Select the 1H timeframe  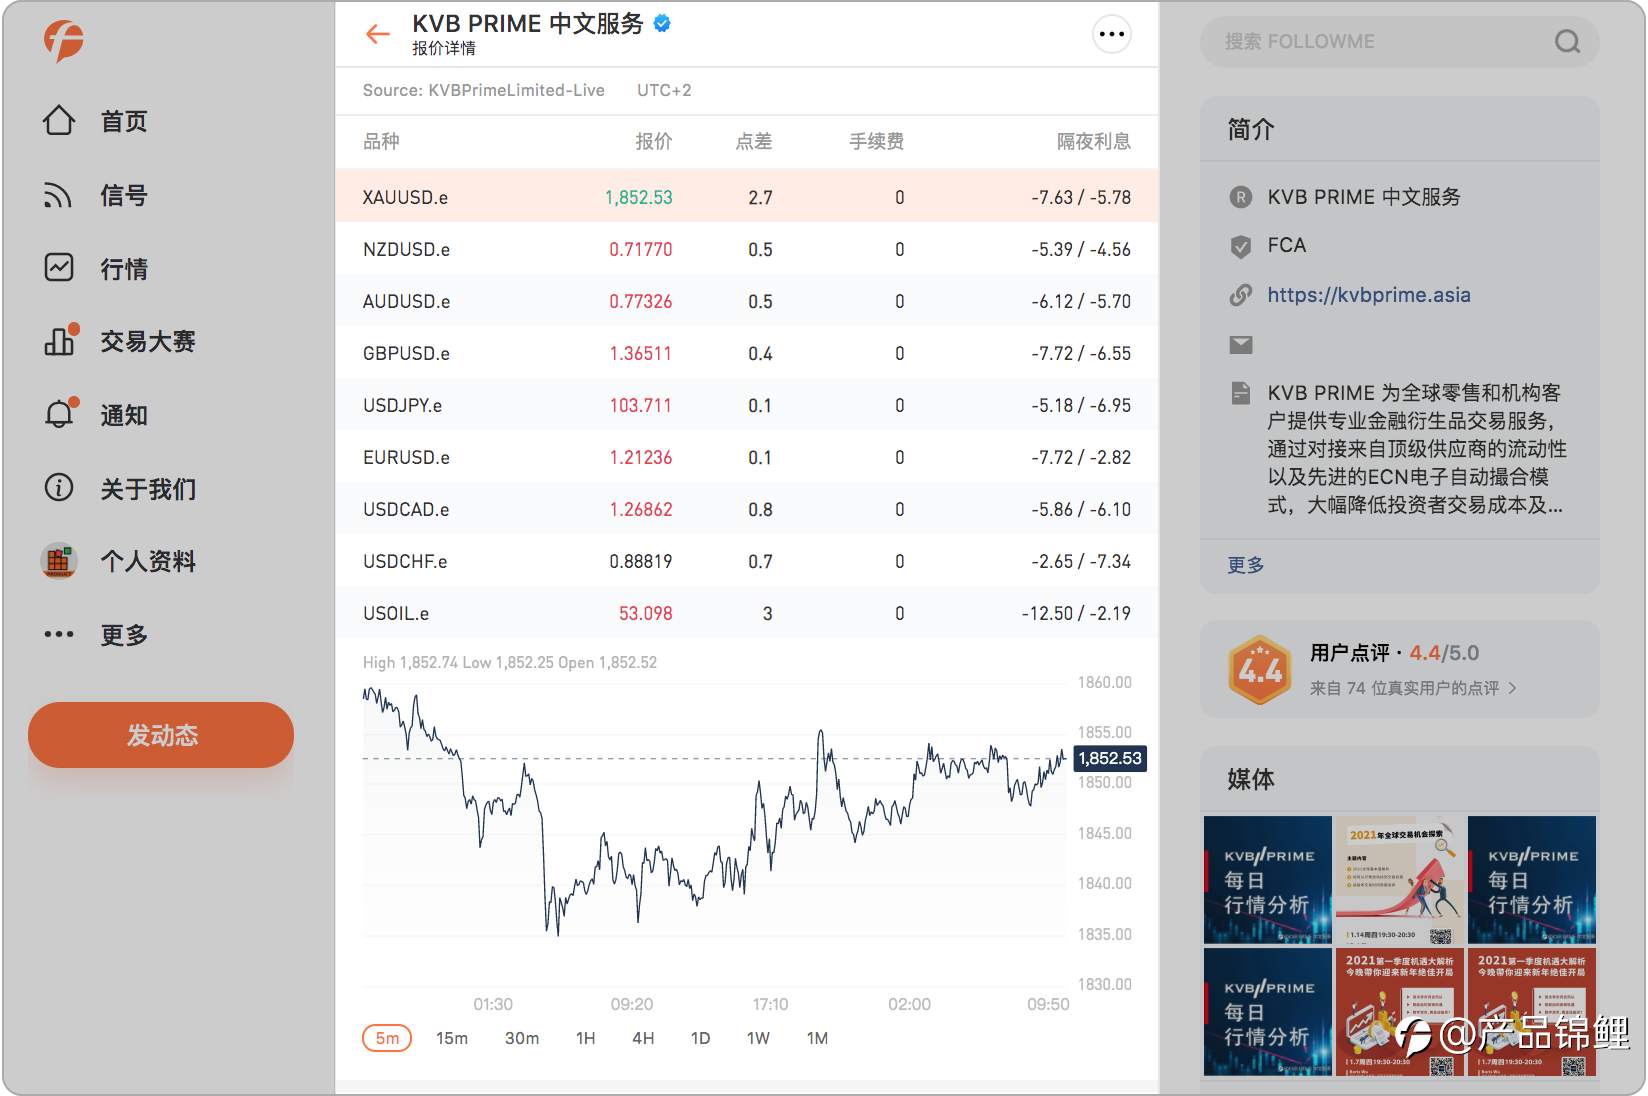pyautogui.click(x=586, y=1038)
